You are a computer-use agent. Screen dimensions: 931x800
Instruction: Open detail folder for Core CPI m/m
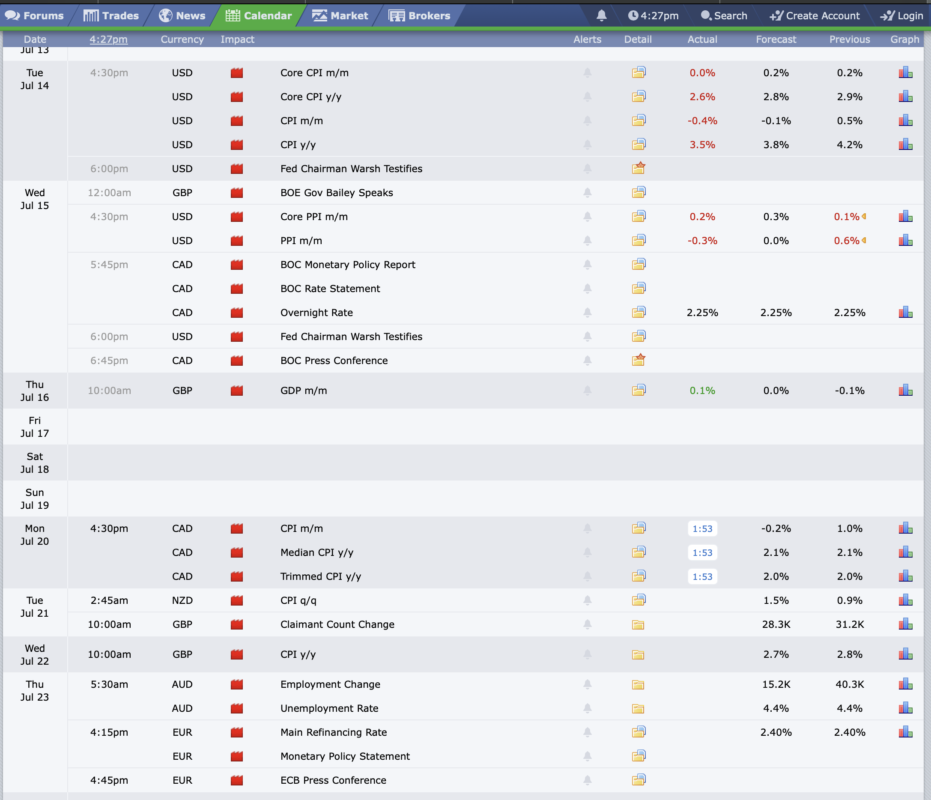pos(638,72)
